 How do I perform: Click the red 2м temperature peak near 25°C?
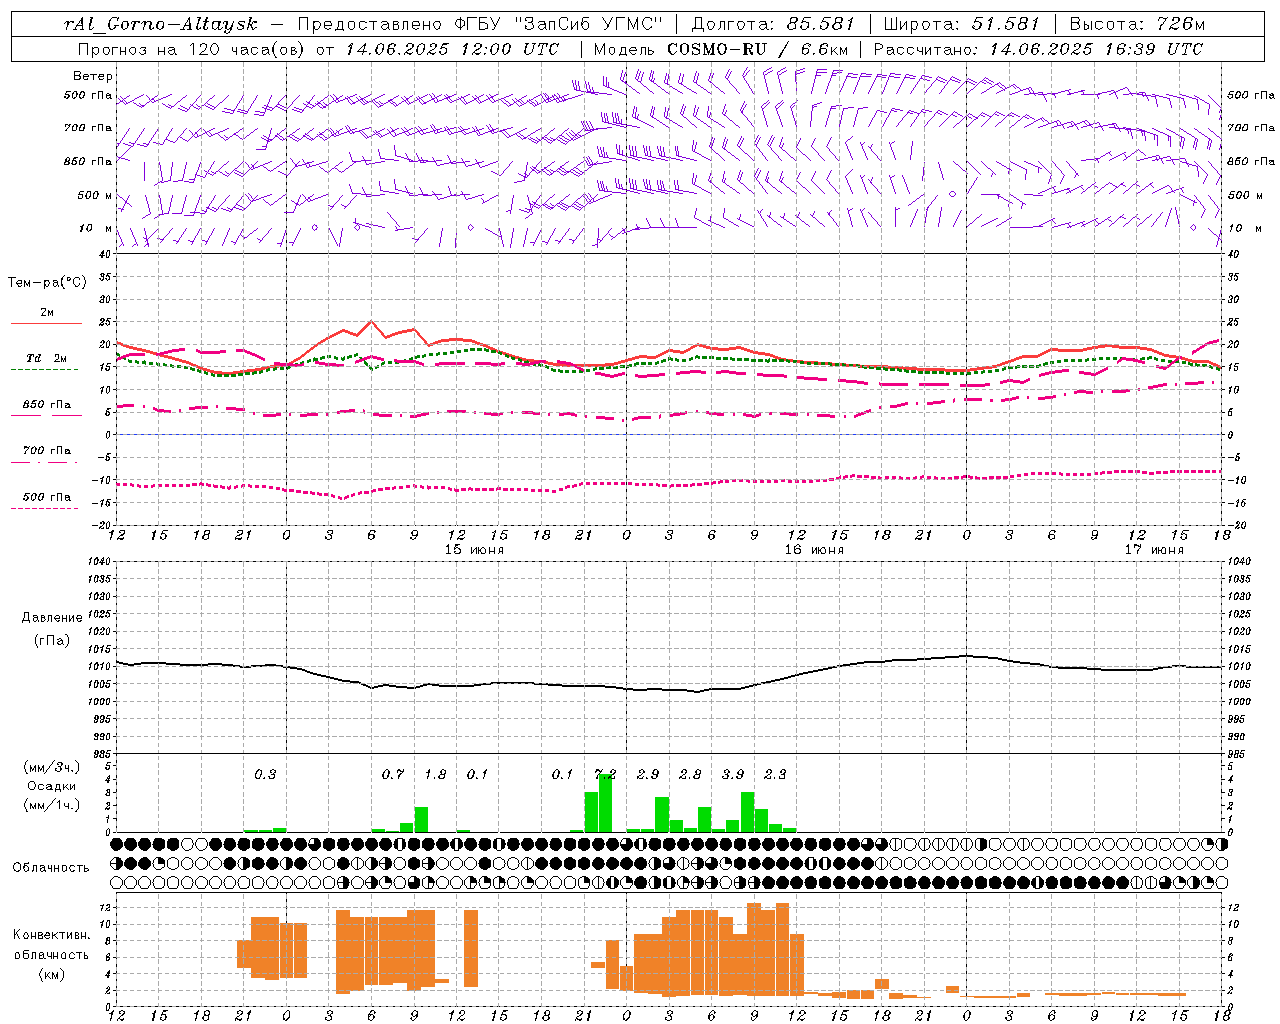pyautogui.click(x=371, y=322)
